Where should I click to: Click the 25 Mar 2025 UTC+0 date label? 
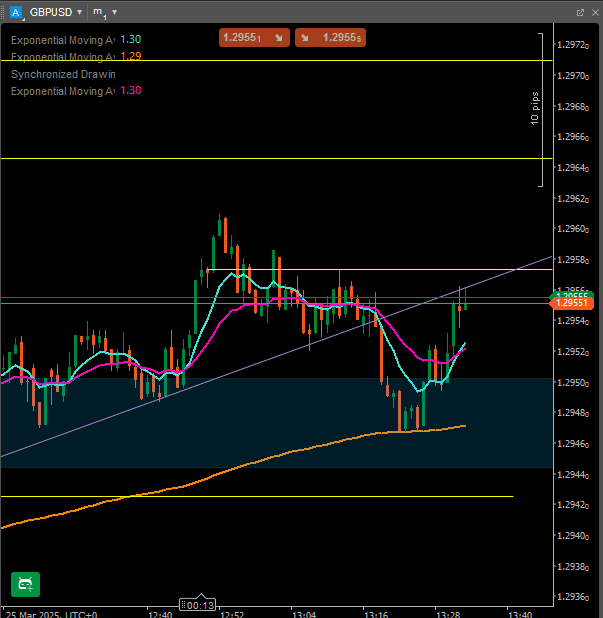(x=51, y=614)
